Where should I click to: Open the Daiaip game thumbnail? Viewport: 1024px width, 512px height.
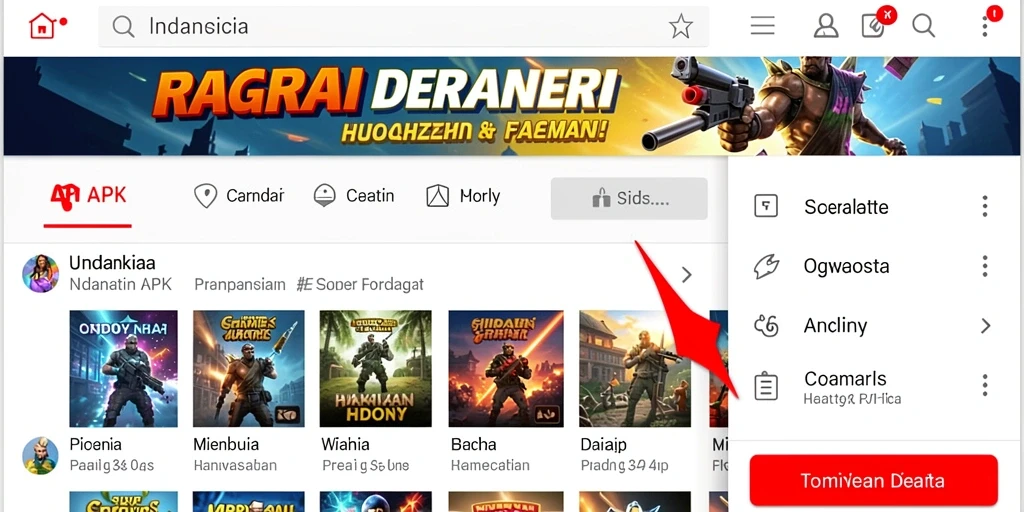[635, 368]
